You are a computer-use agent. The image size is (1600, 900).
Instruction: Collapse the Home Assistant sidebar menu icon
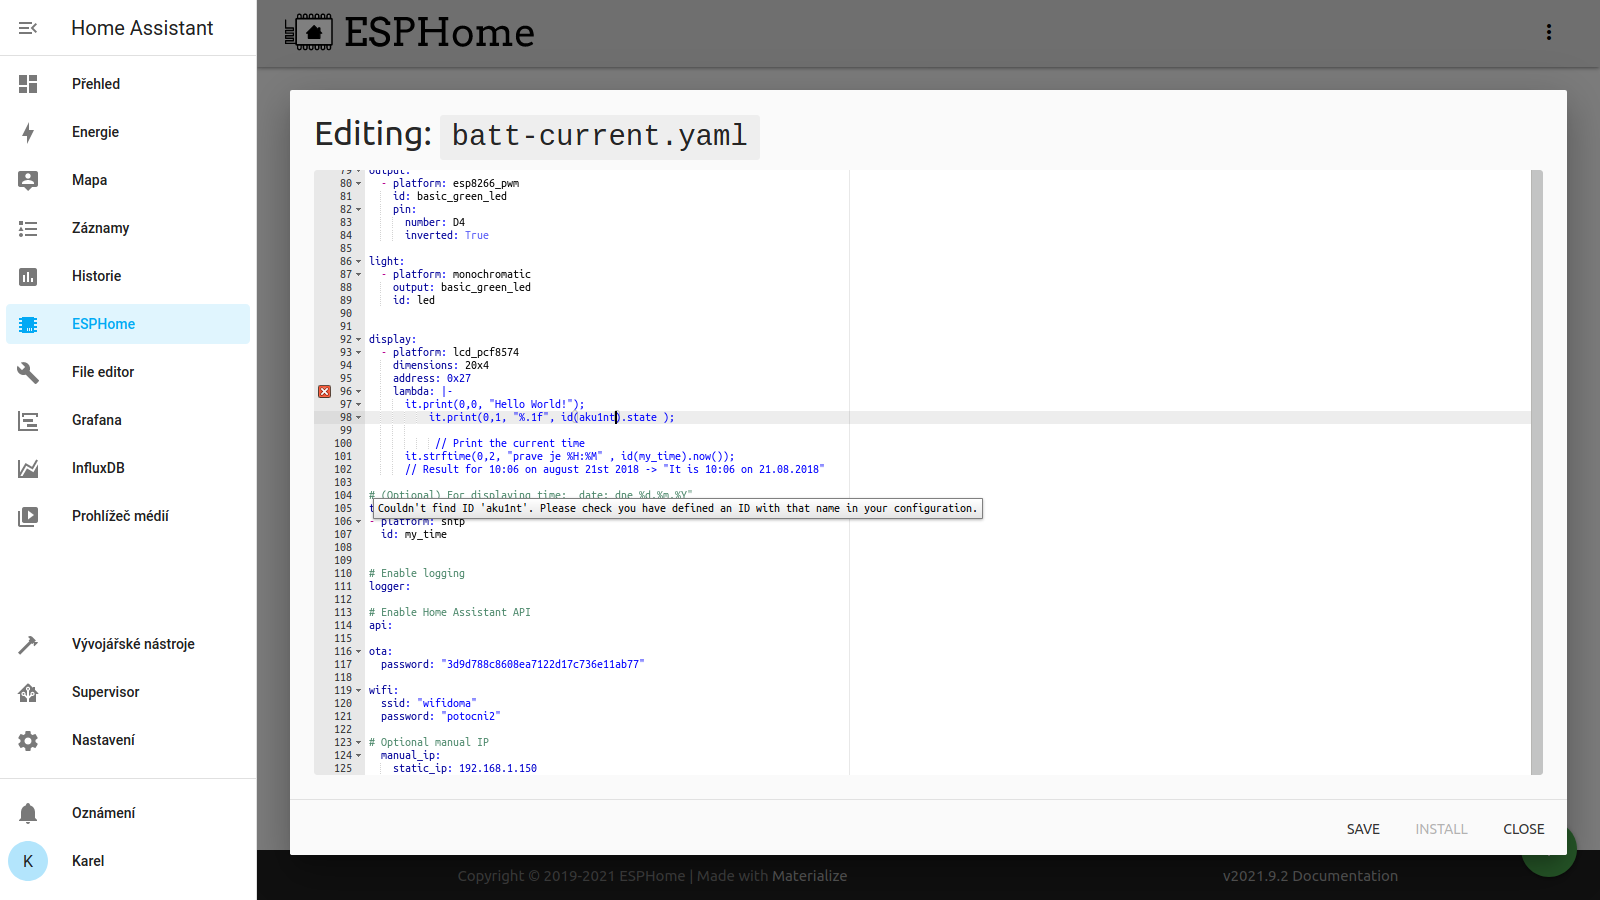[x=28, y=28]
